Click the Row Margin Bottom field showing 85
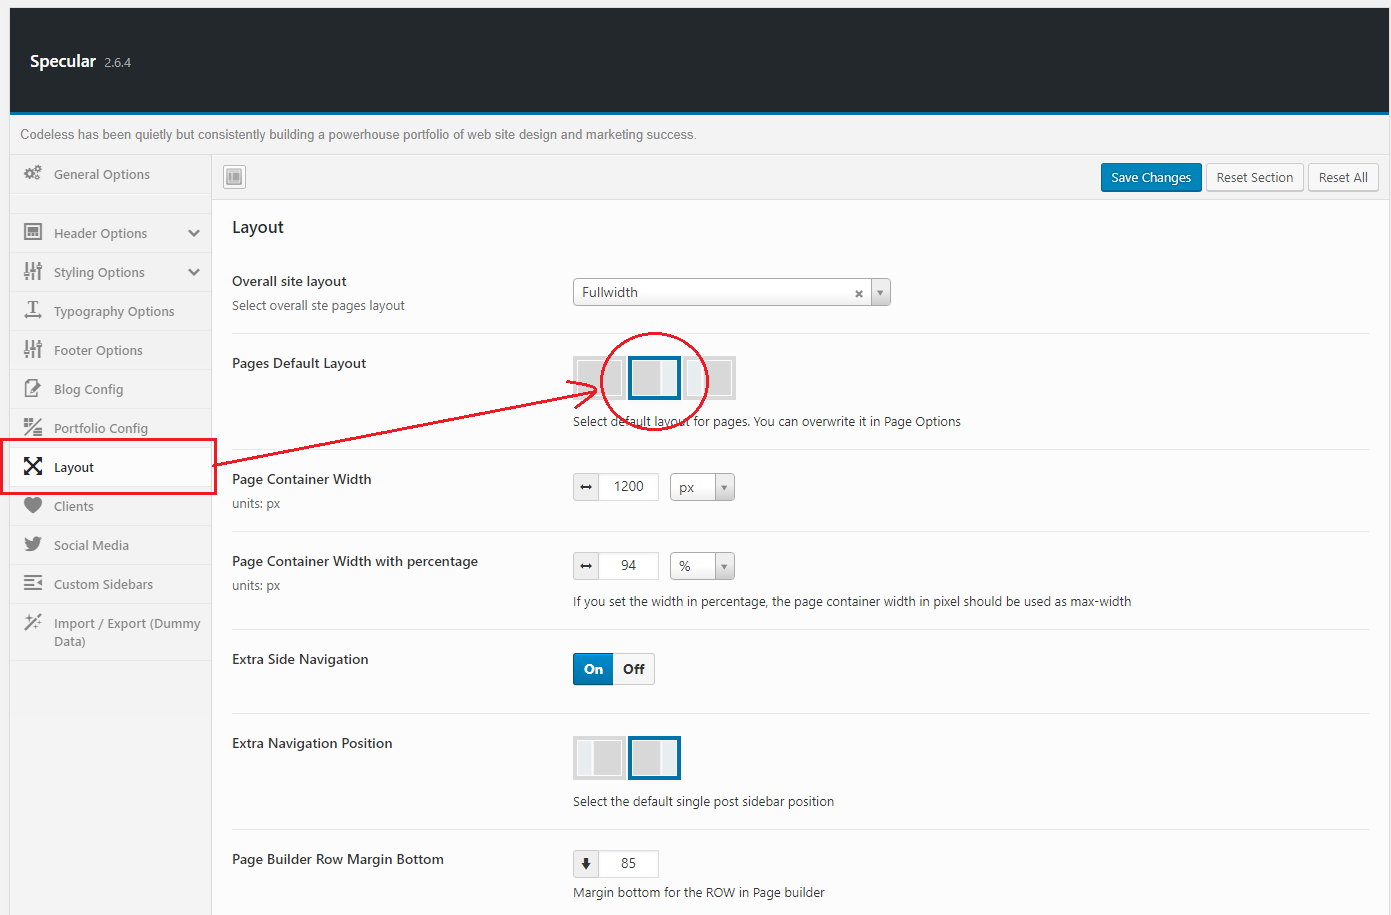Screen dimensions: 1391x915 coord(629,864)
